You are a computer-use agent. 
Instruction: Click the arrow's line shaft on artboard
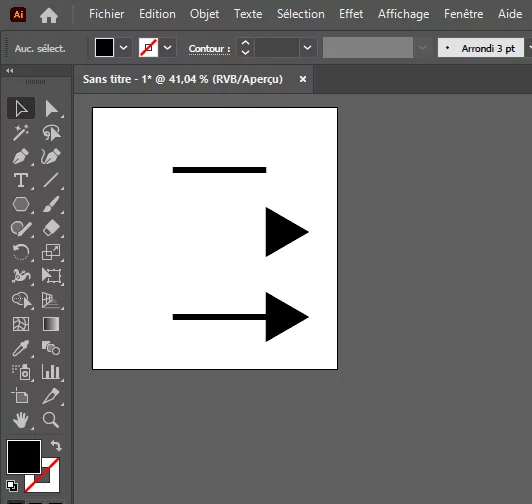[x=219, y=317]
